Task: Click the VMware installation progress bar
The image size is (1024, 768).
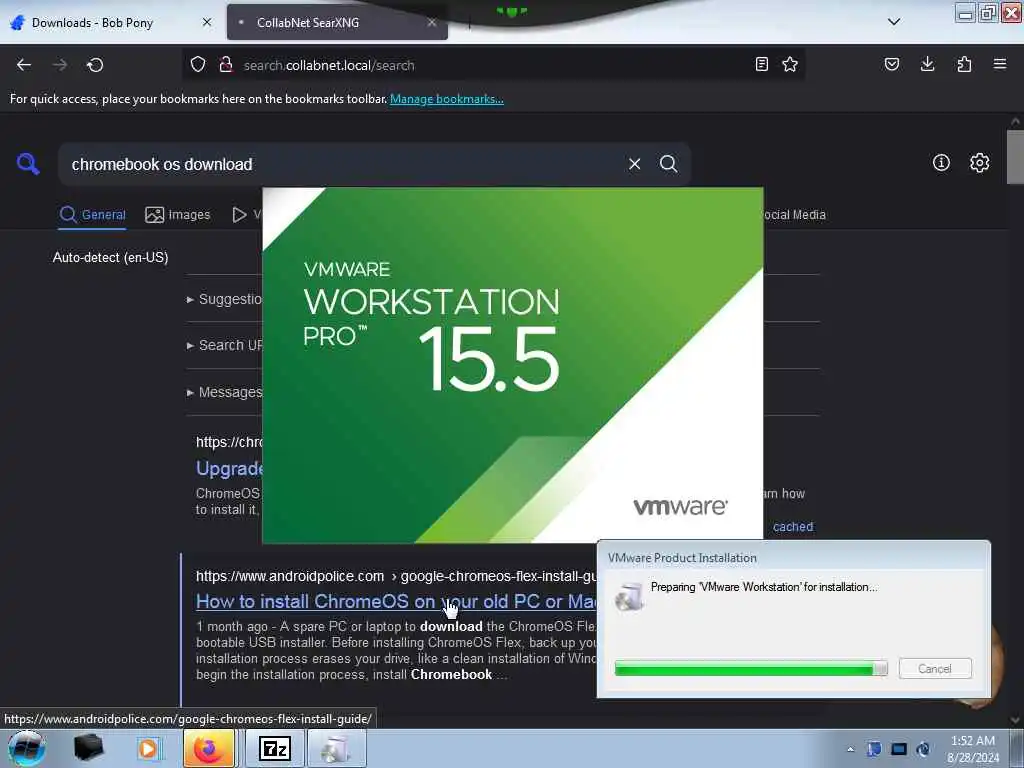Action: click(750, 668)
